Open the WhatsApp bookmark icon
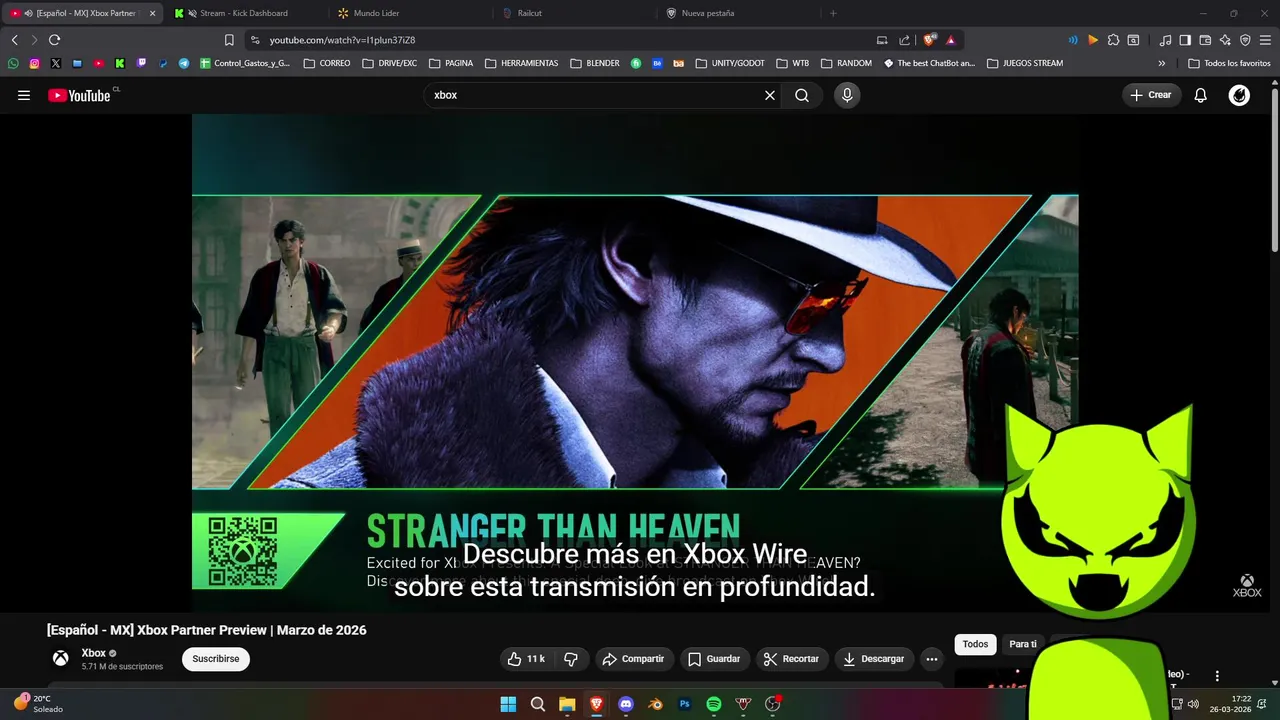This screenshot has height=720, width=1280. tap(13, 63)
